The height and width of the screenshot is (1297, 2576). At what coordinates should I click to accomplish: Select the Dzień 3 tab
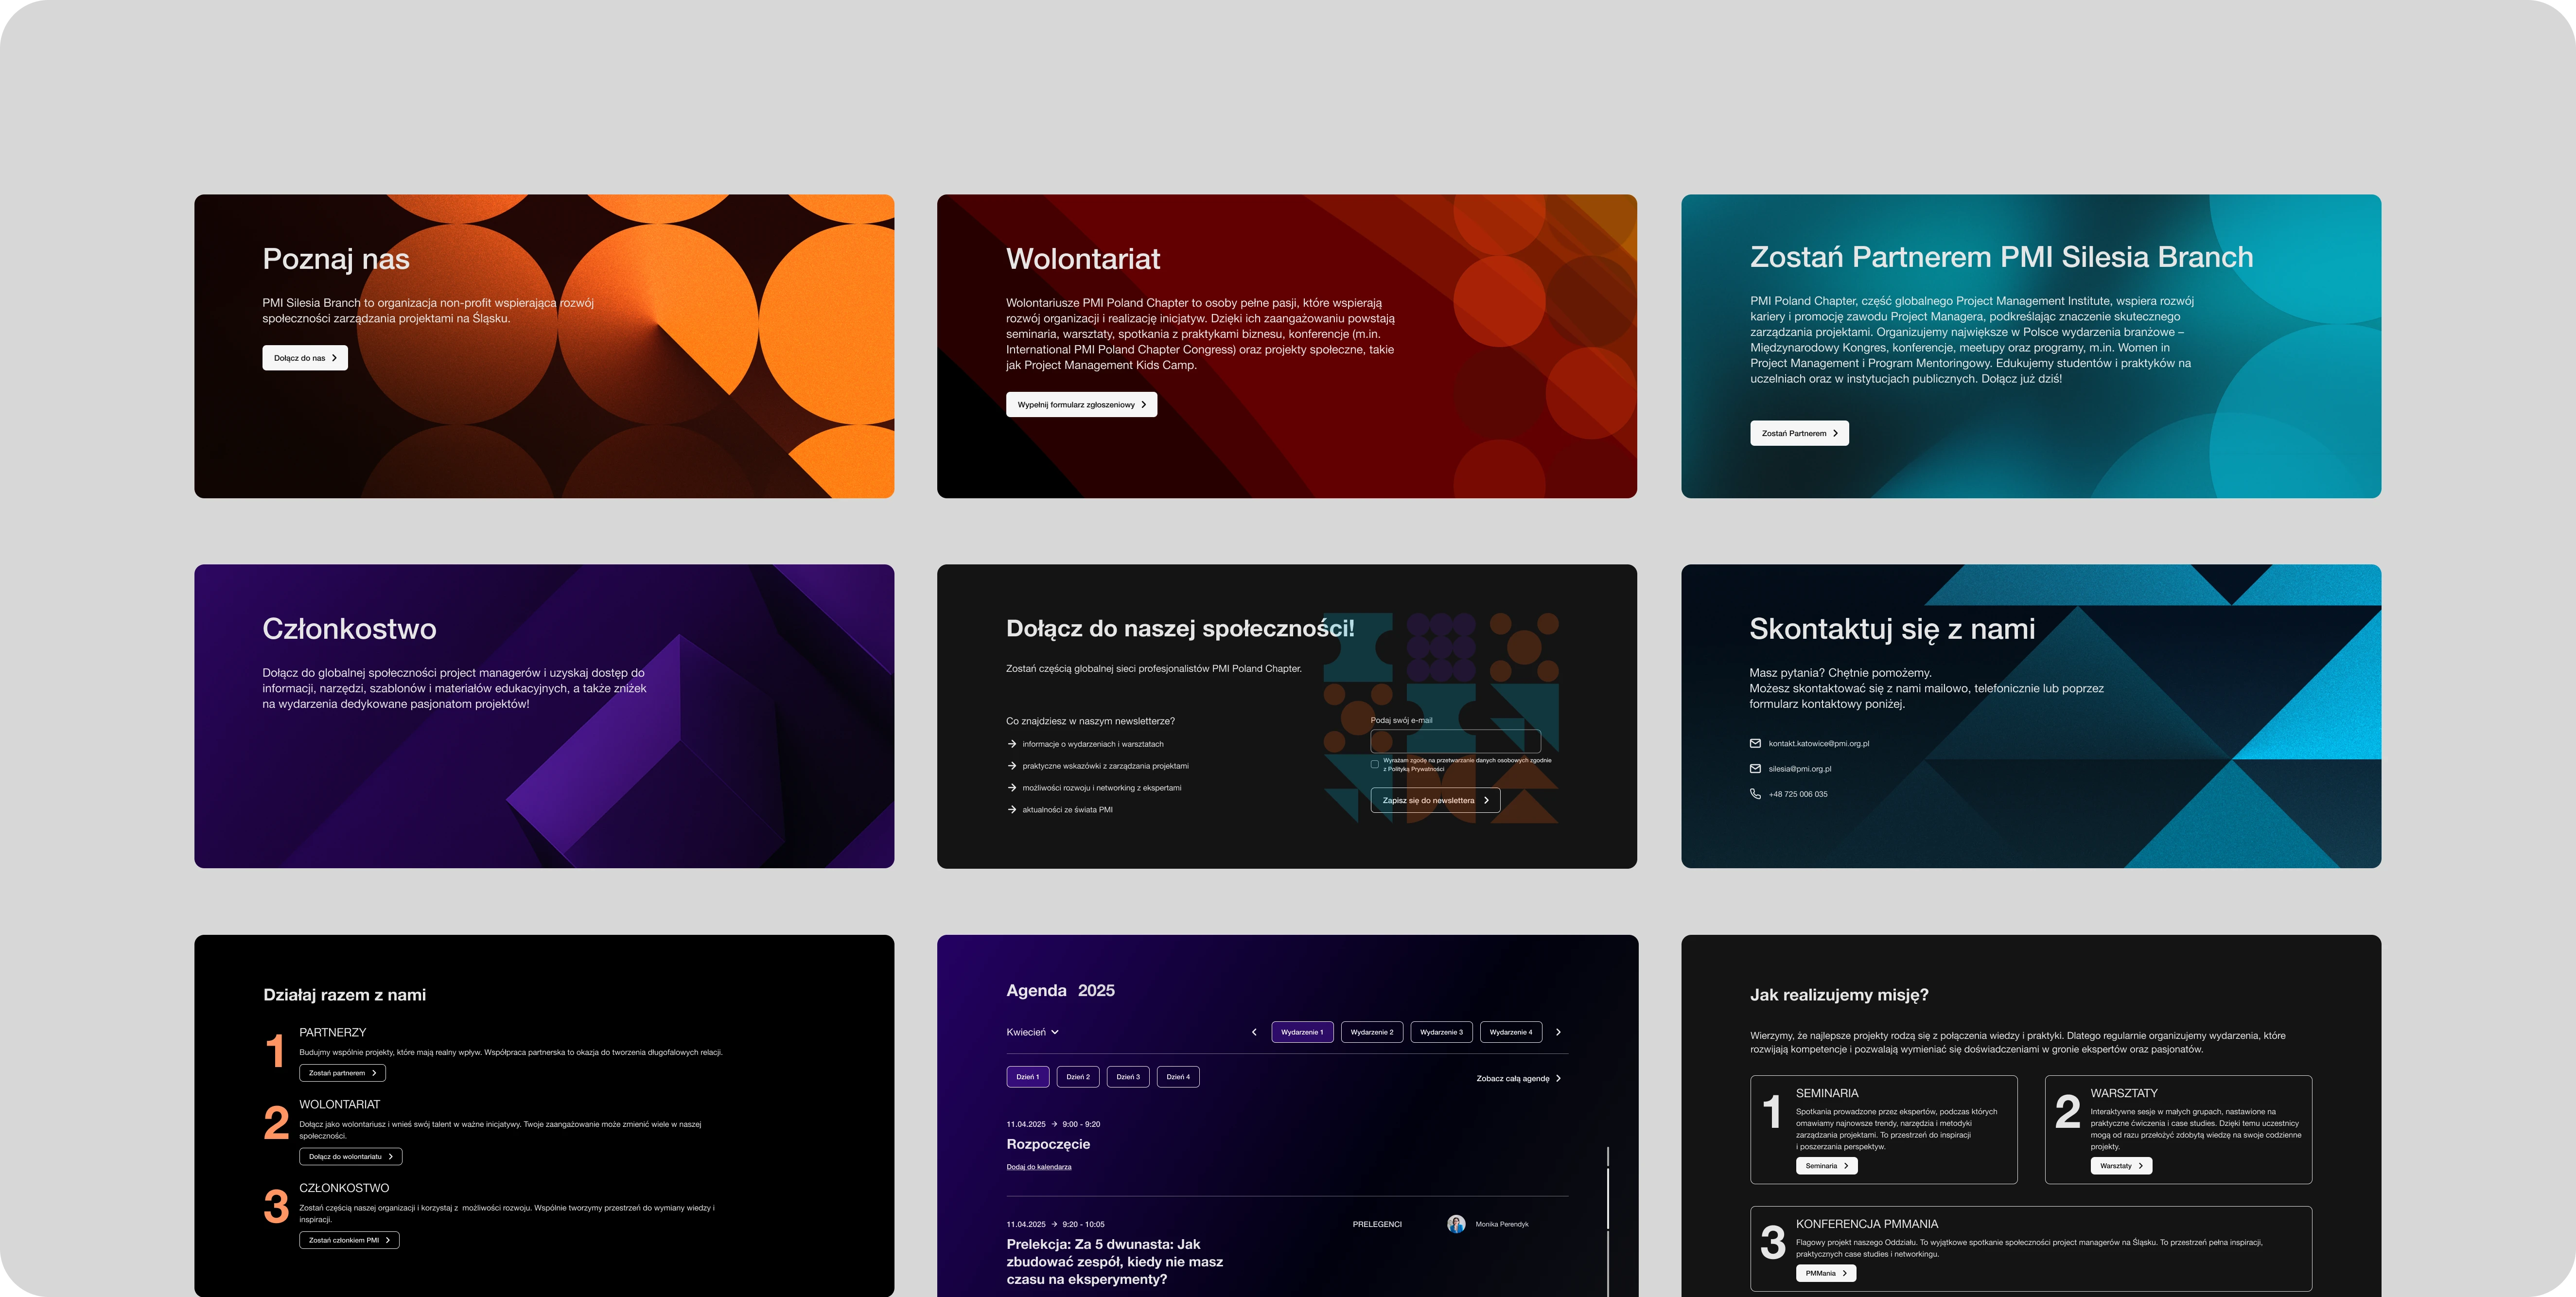click(1128, 1077)
